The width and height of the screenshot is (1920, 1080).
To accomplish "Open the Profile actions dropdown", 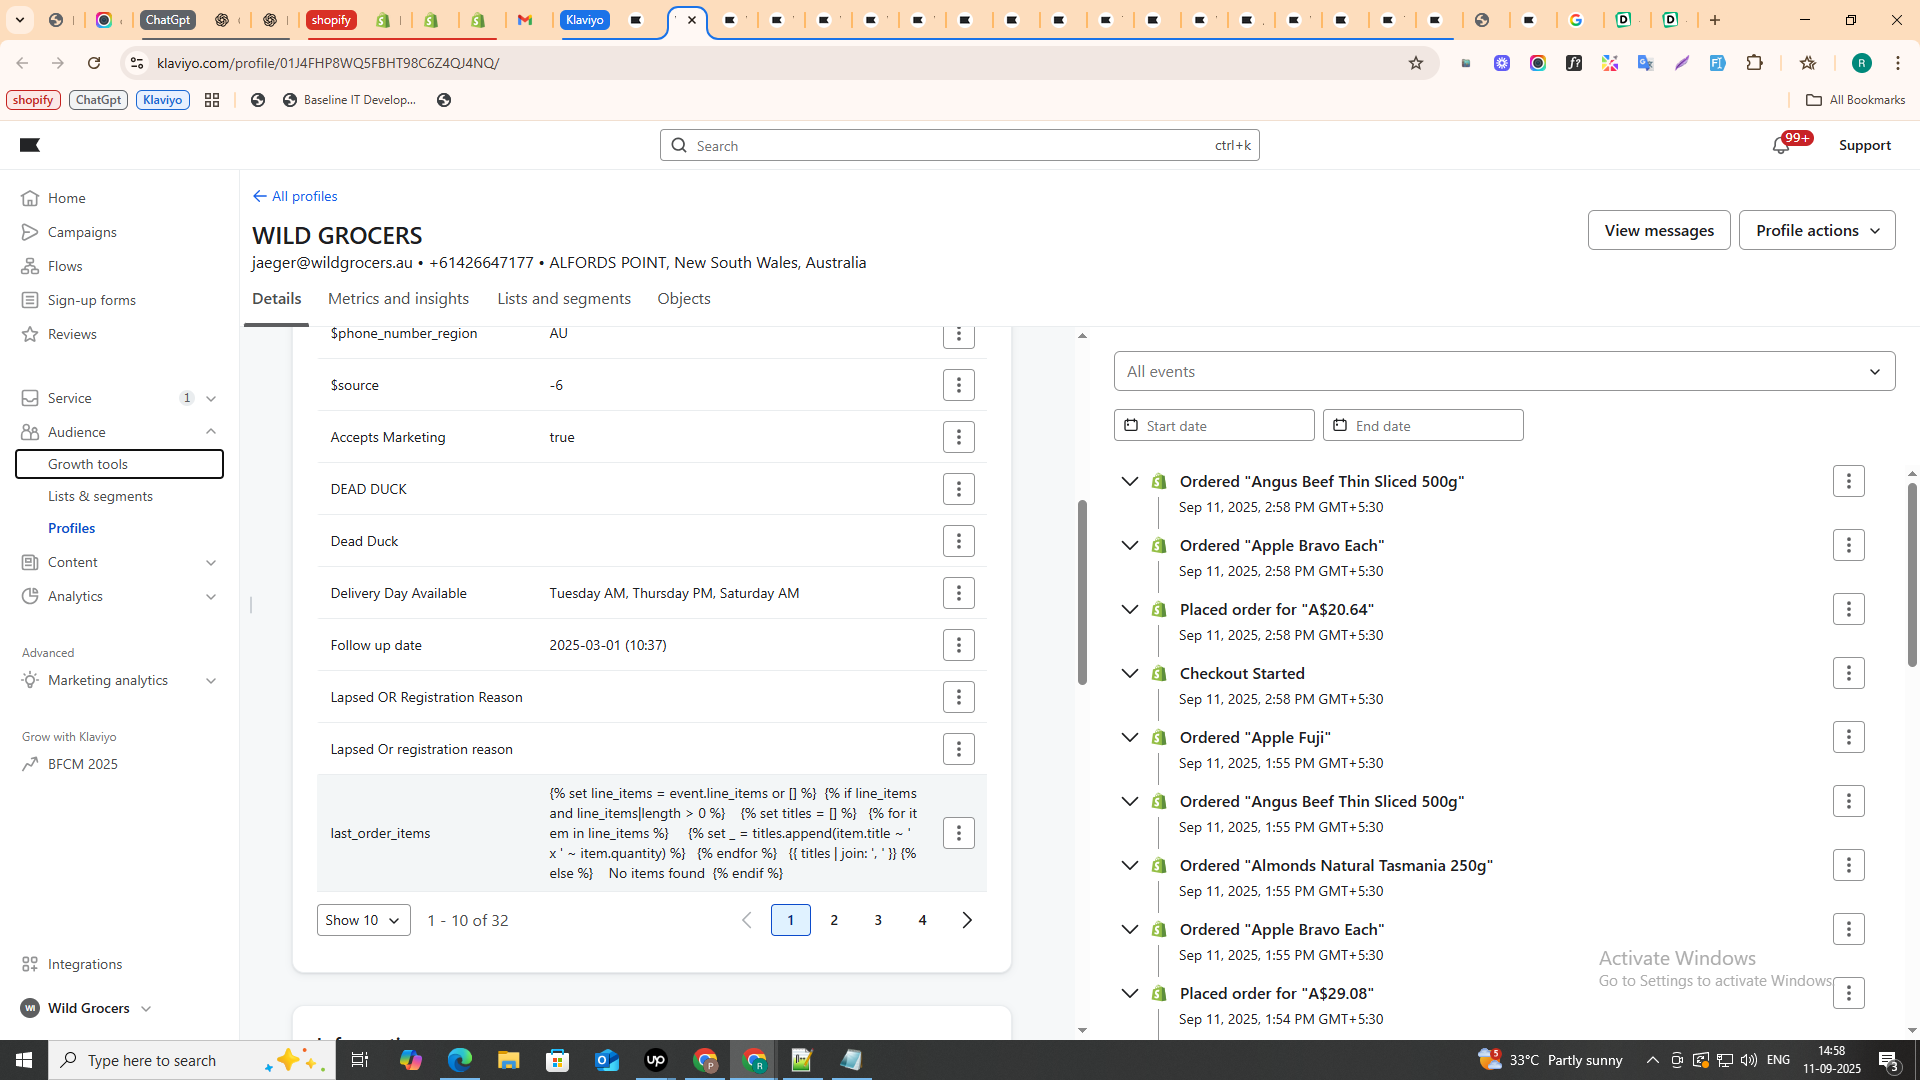I will [1816, 230].
